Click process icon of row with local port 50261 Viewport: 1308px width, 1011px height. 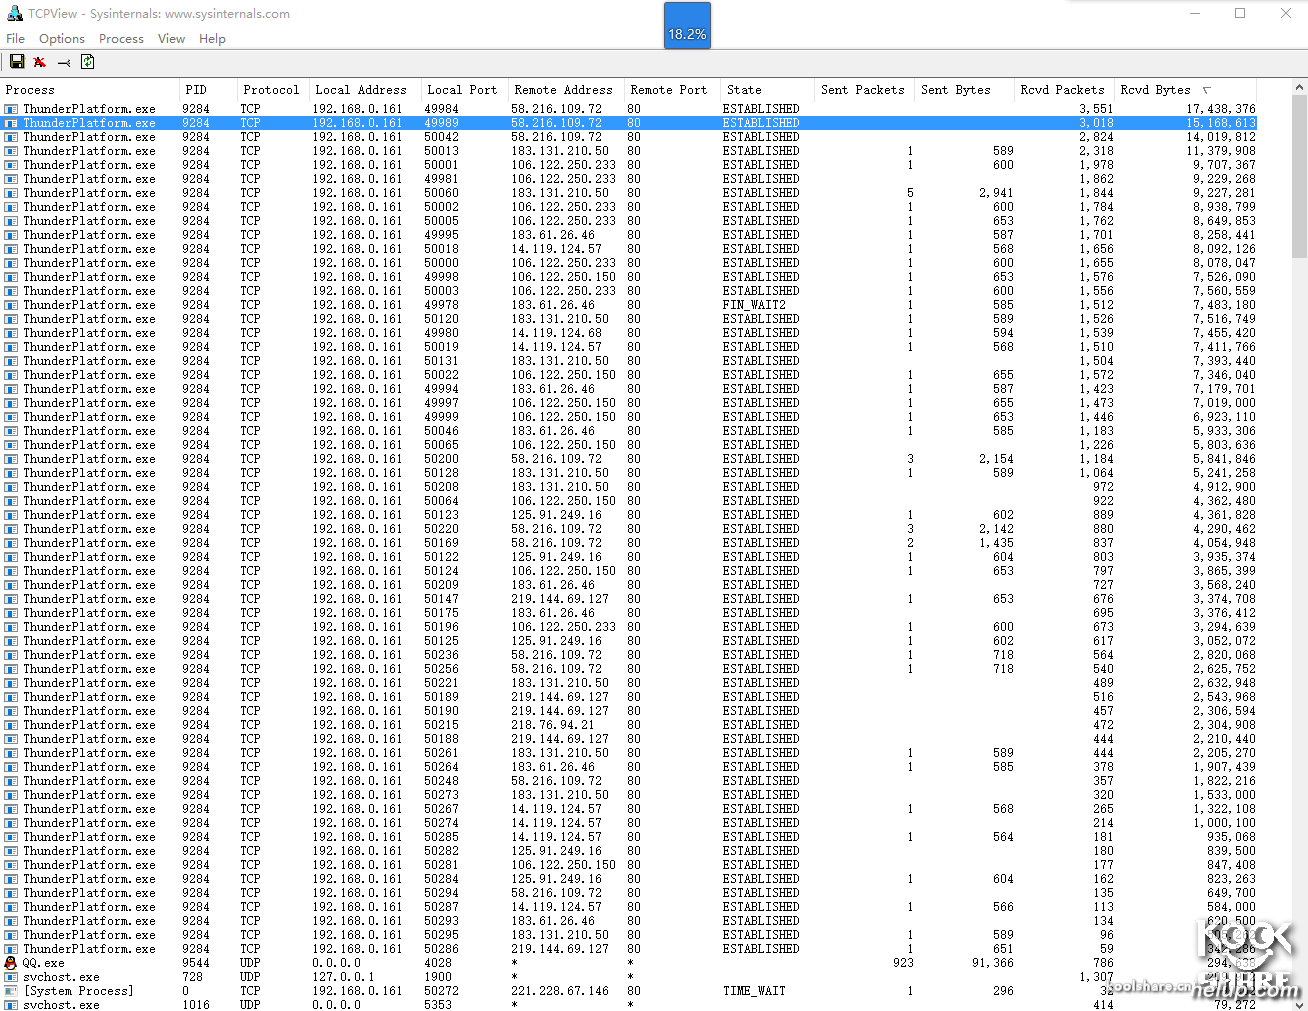coord(11,753)
